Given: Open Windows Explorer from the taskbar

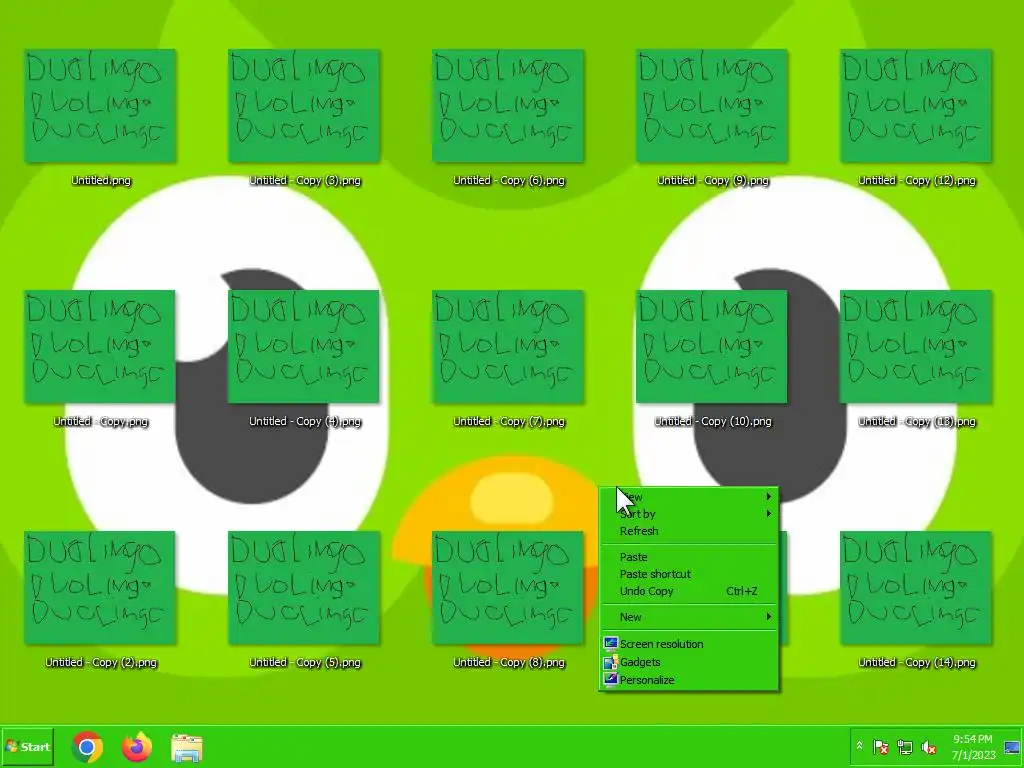Looking at the screenshot, I should pyautogui.click(x=187, y=748).
